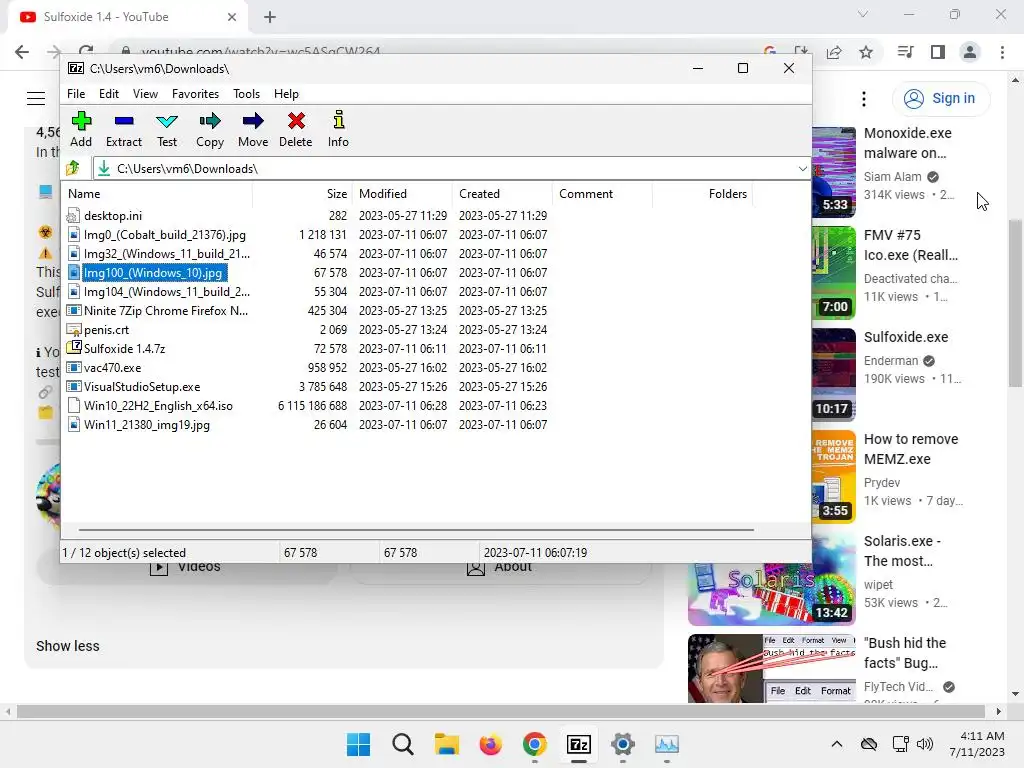Click Show less in the description
1024x768 pixels.
[68, 646]
